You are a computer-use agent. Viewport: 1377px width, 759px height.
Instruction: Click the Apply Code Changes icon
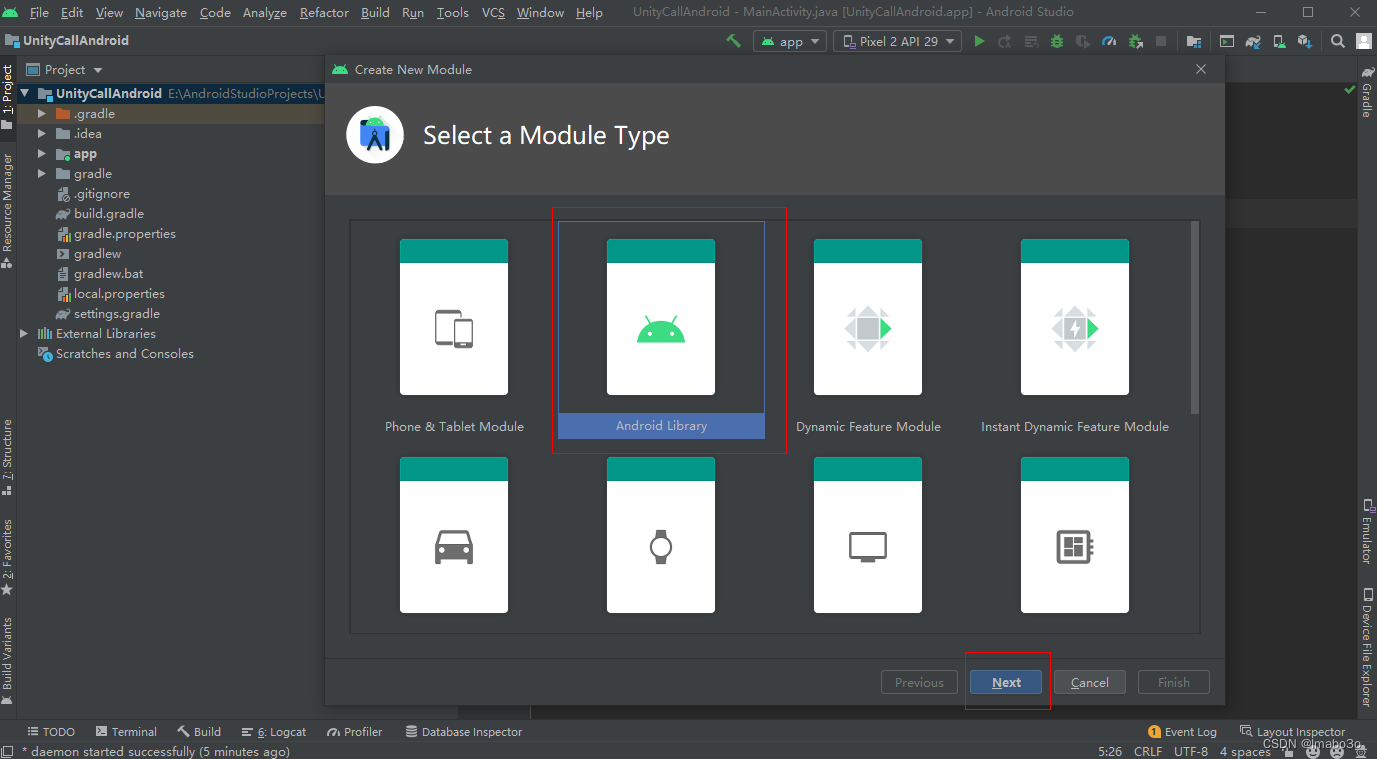[1031, 41]
